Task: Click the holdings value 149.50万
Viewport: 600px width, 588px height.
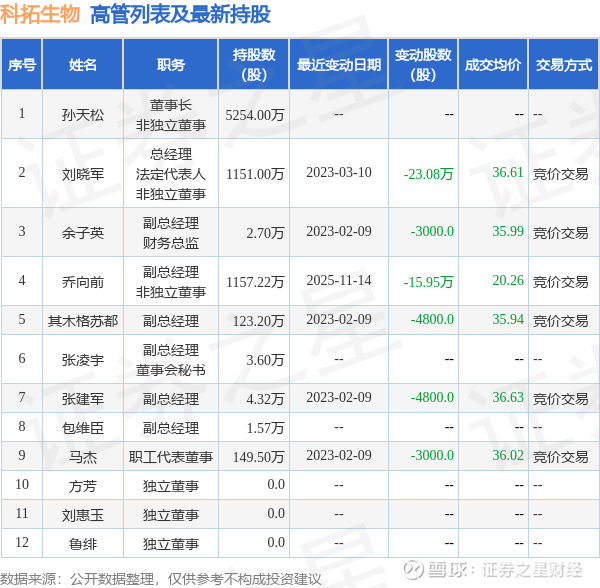Action: 259,457
